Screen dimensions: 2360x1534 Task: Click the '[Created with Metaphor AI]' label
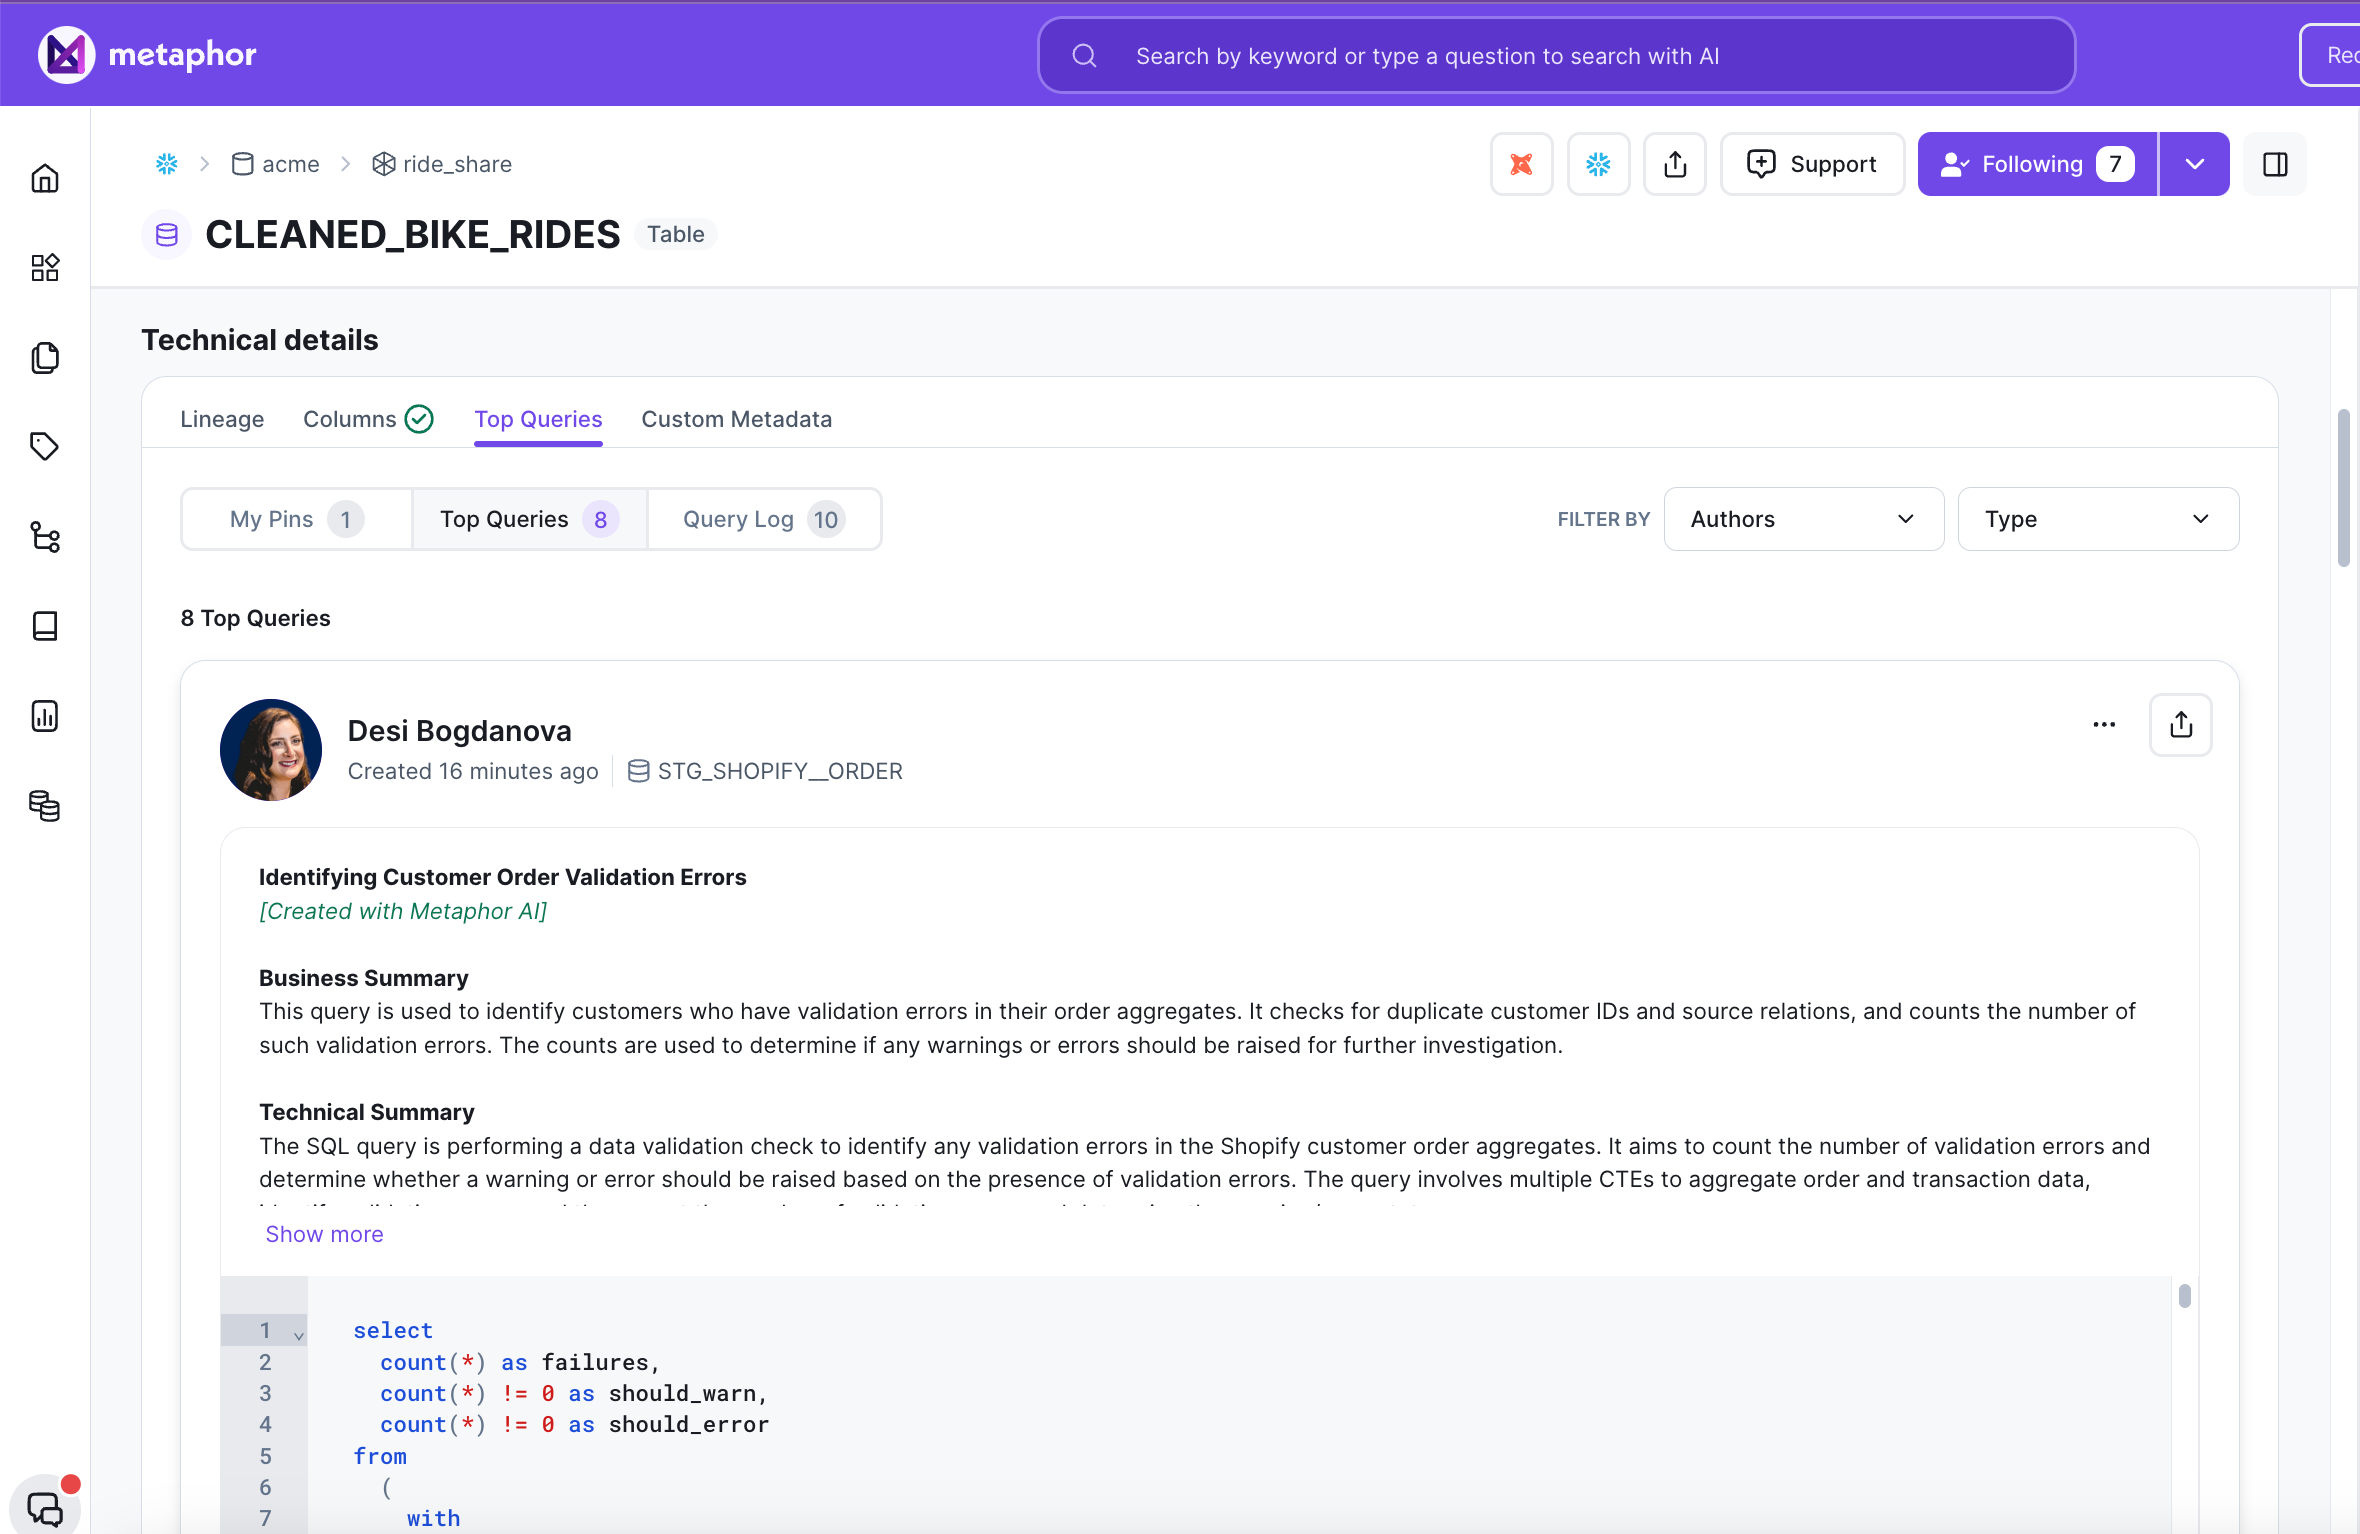coord(402,911)
